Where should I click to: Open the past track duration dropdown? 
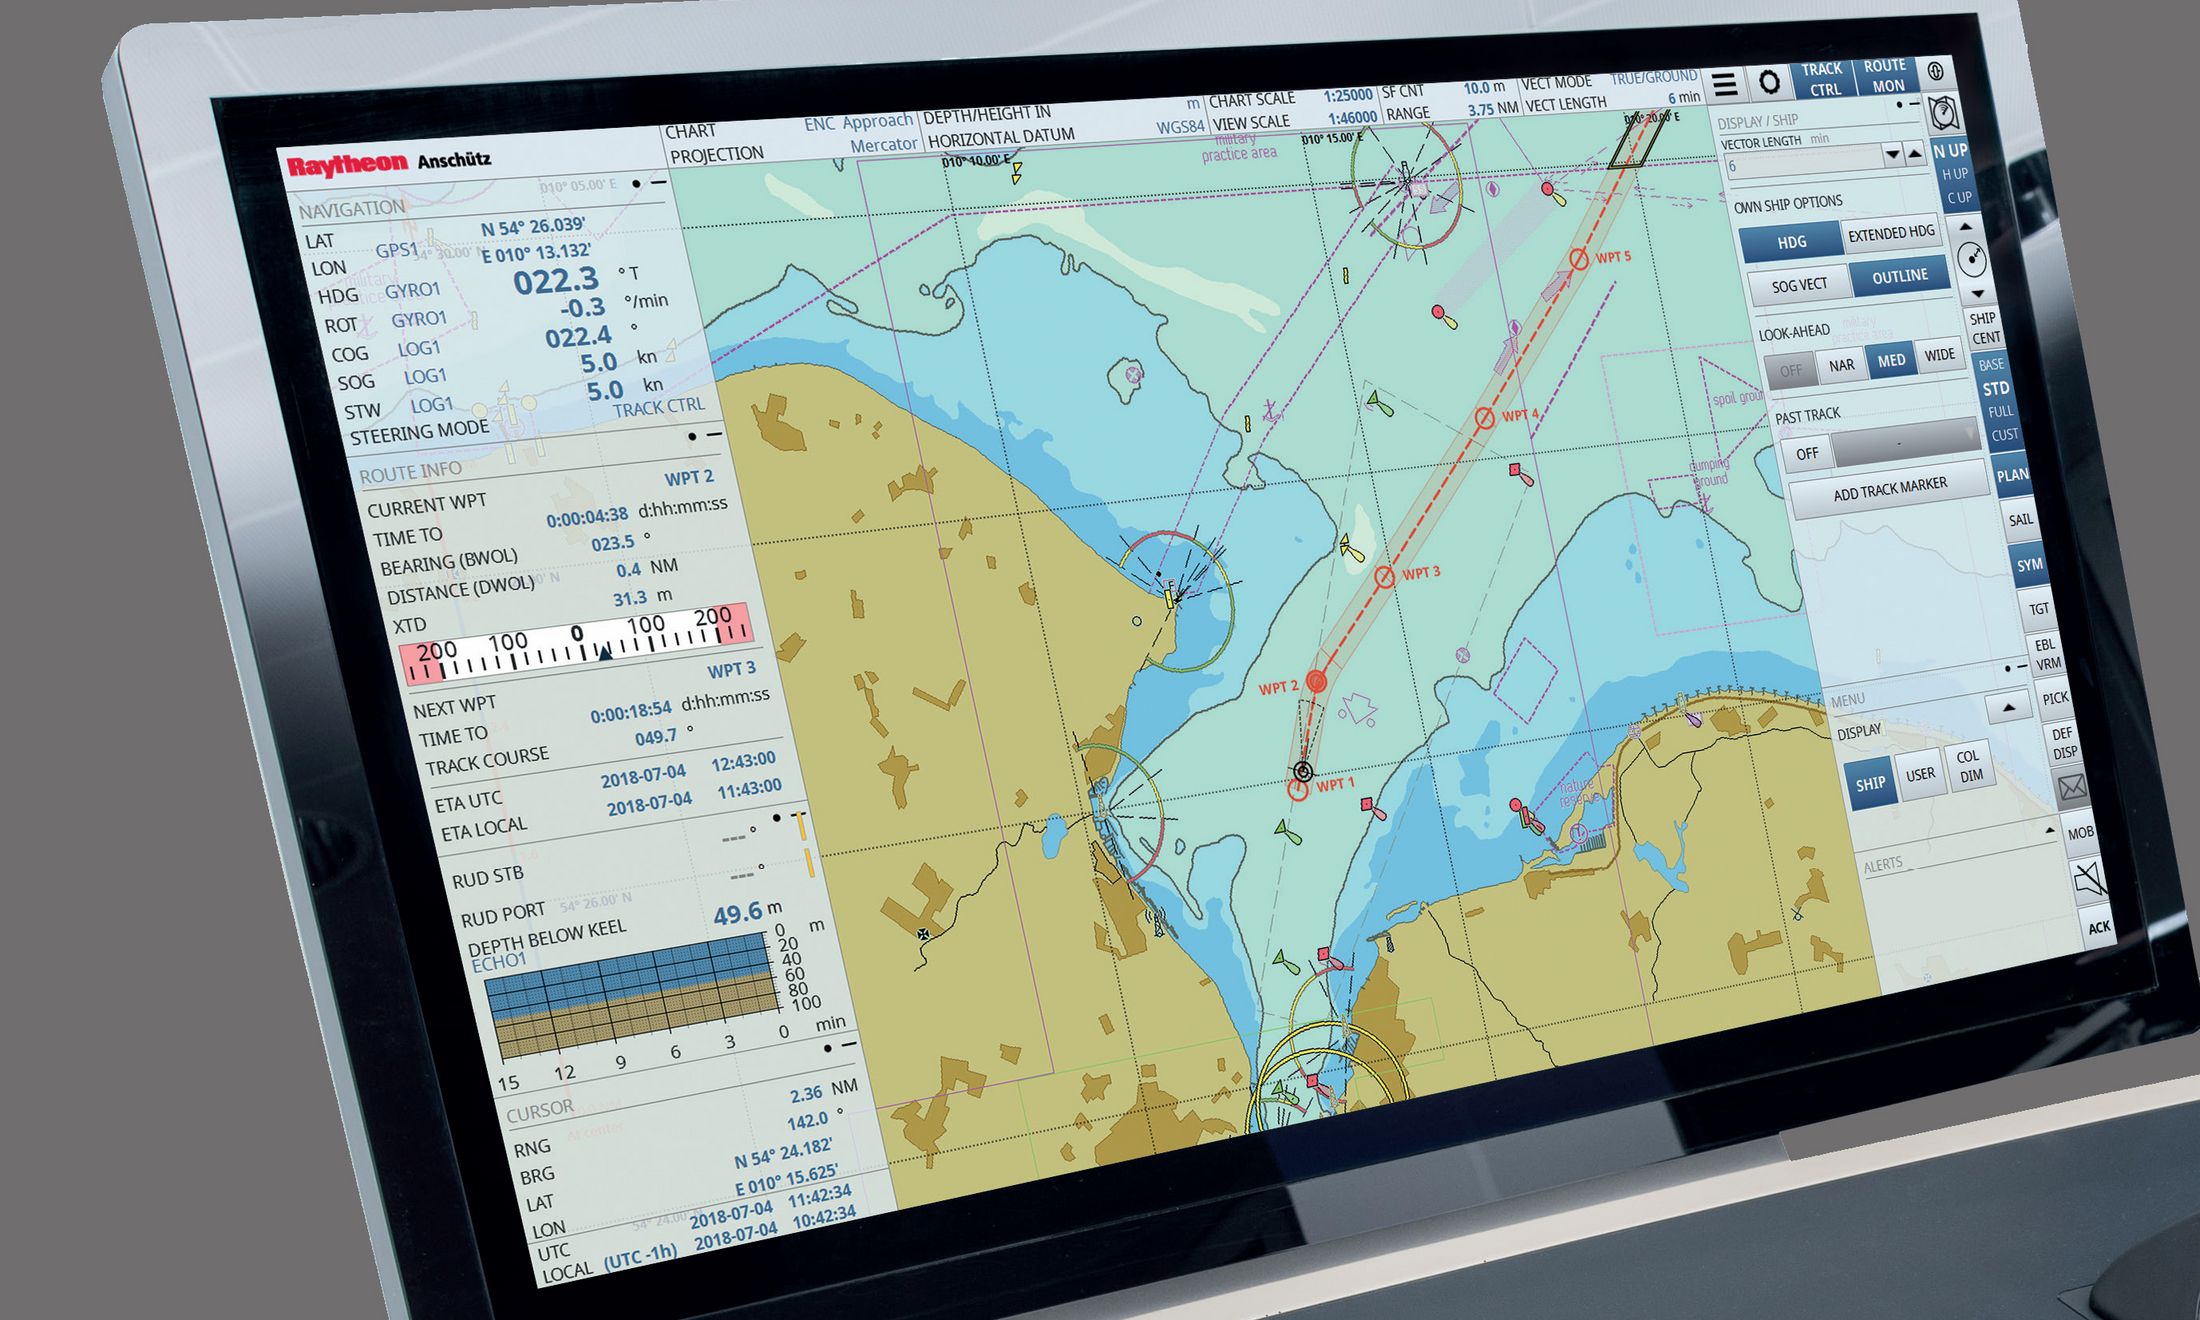(x=1904, y=441)
